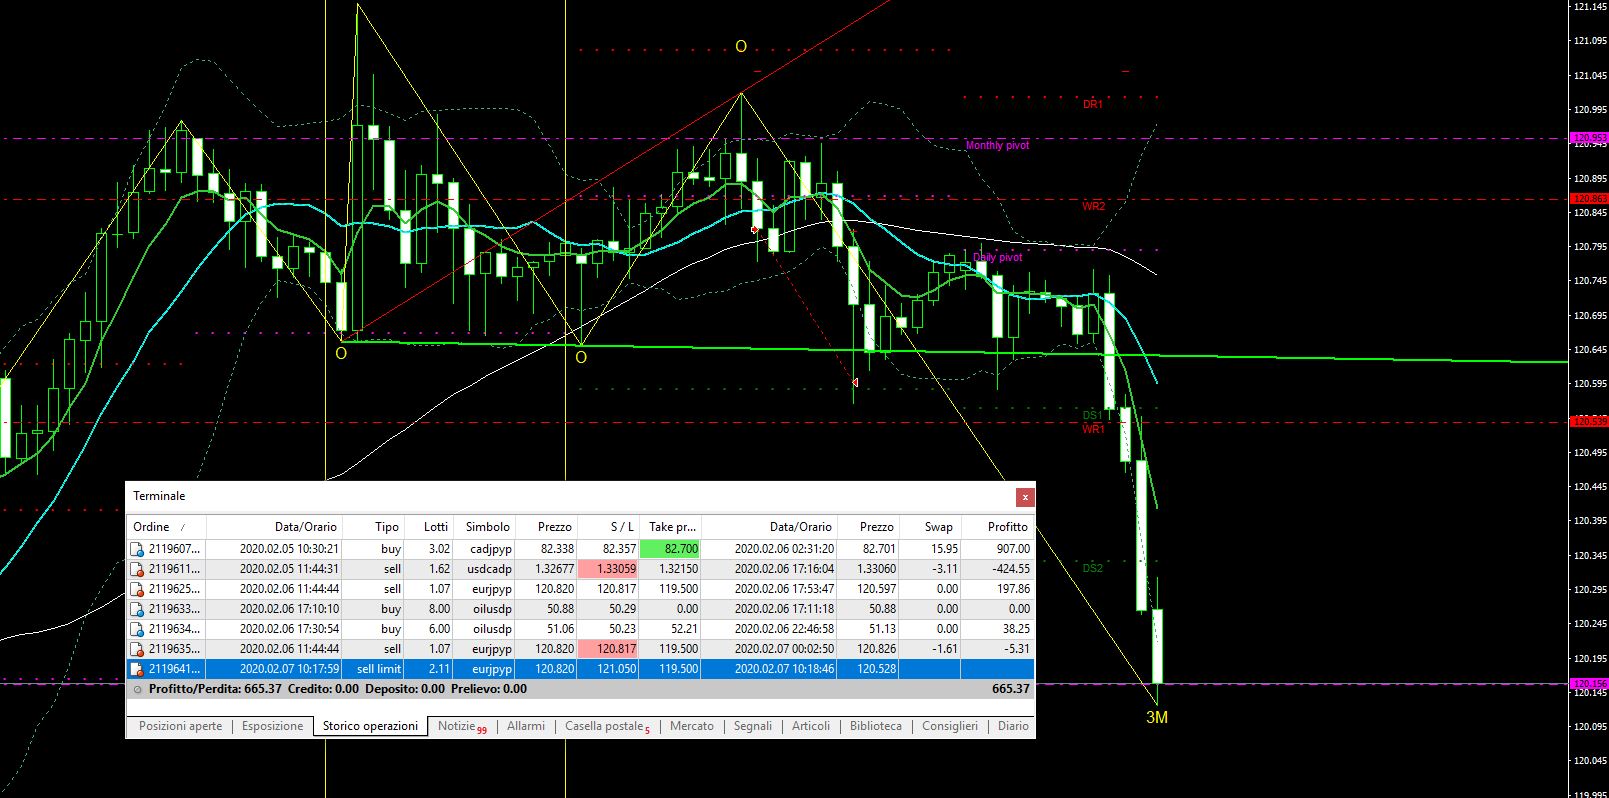Screen dimensions: 1609x798
Task: Open the Notizie tab
Action: [461, 726]
